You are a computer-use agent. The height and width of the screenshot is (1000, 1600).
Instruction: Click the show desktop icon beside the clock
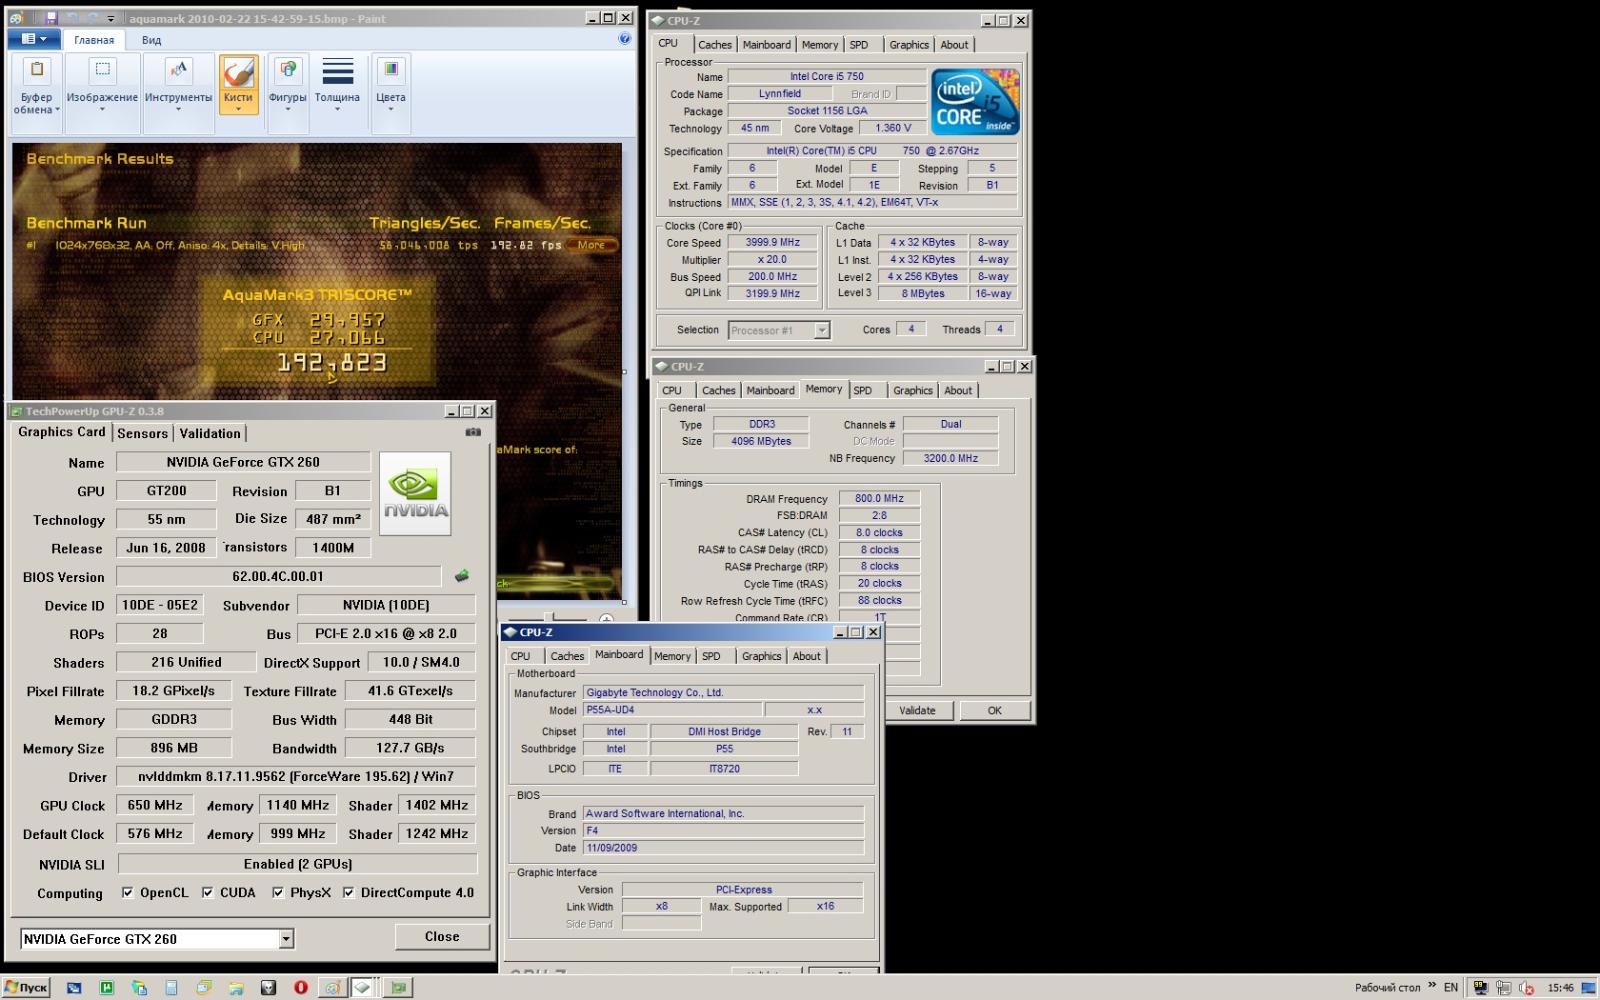pyautogui.click(x=1588, y=988)
